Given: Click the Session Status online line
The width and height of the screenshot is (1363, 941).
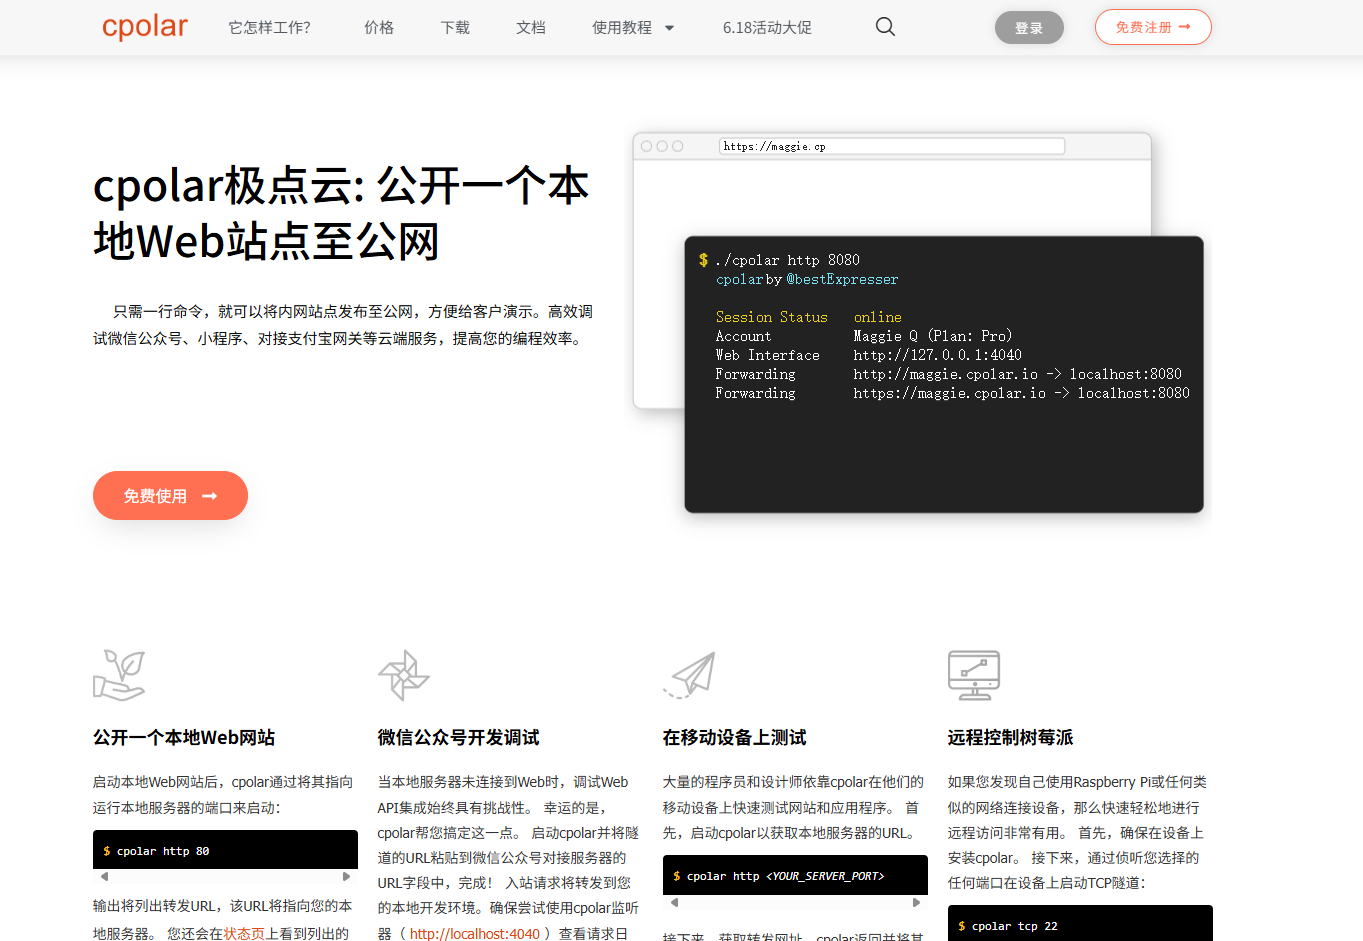Looking at the screenshot, I should pyautogui.click(x=809, y=317).
